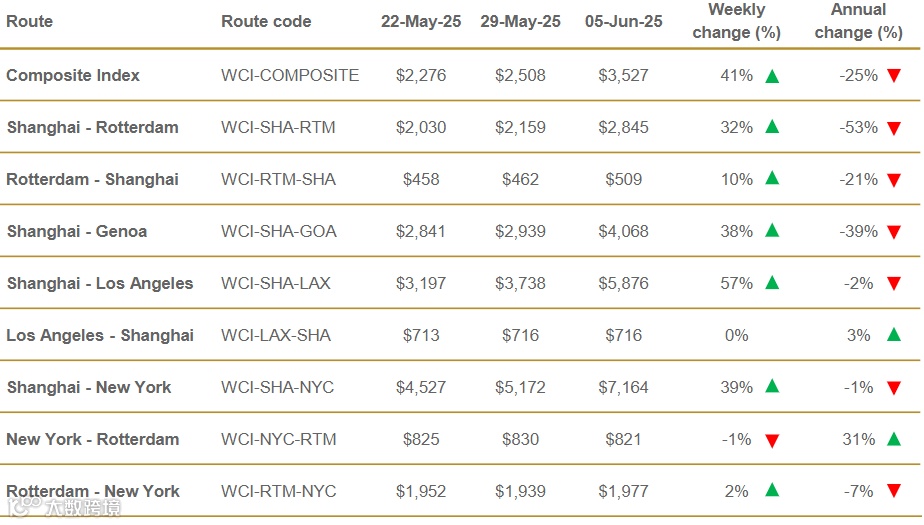Click red down arrow beside Shanghai - Genoa -39%
Viewport: 924px width, 525px height.
(x=893, y=232)
